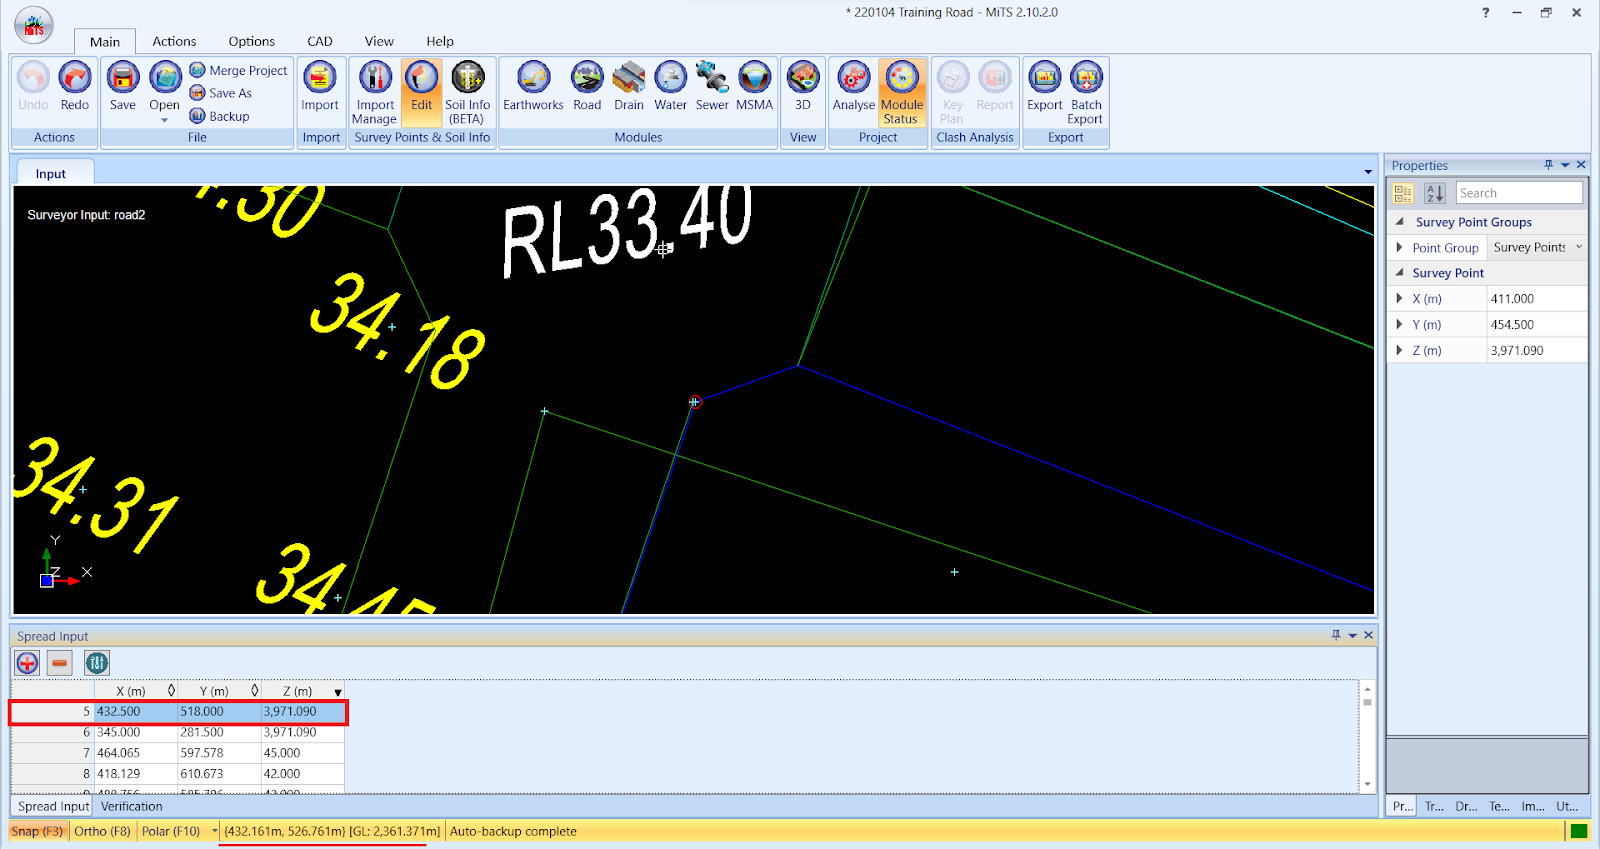Click in the Properties Search field
The width and height of the screenshot is (1600, 849).
pyautogui.click(x=1519, y=193)
